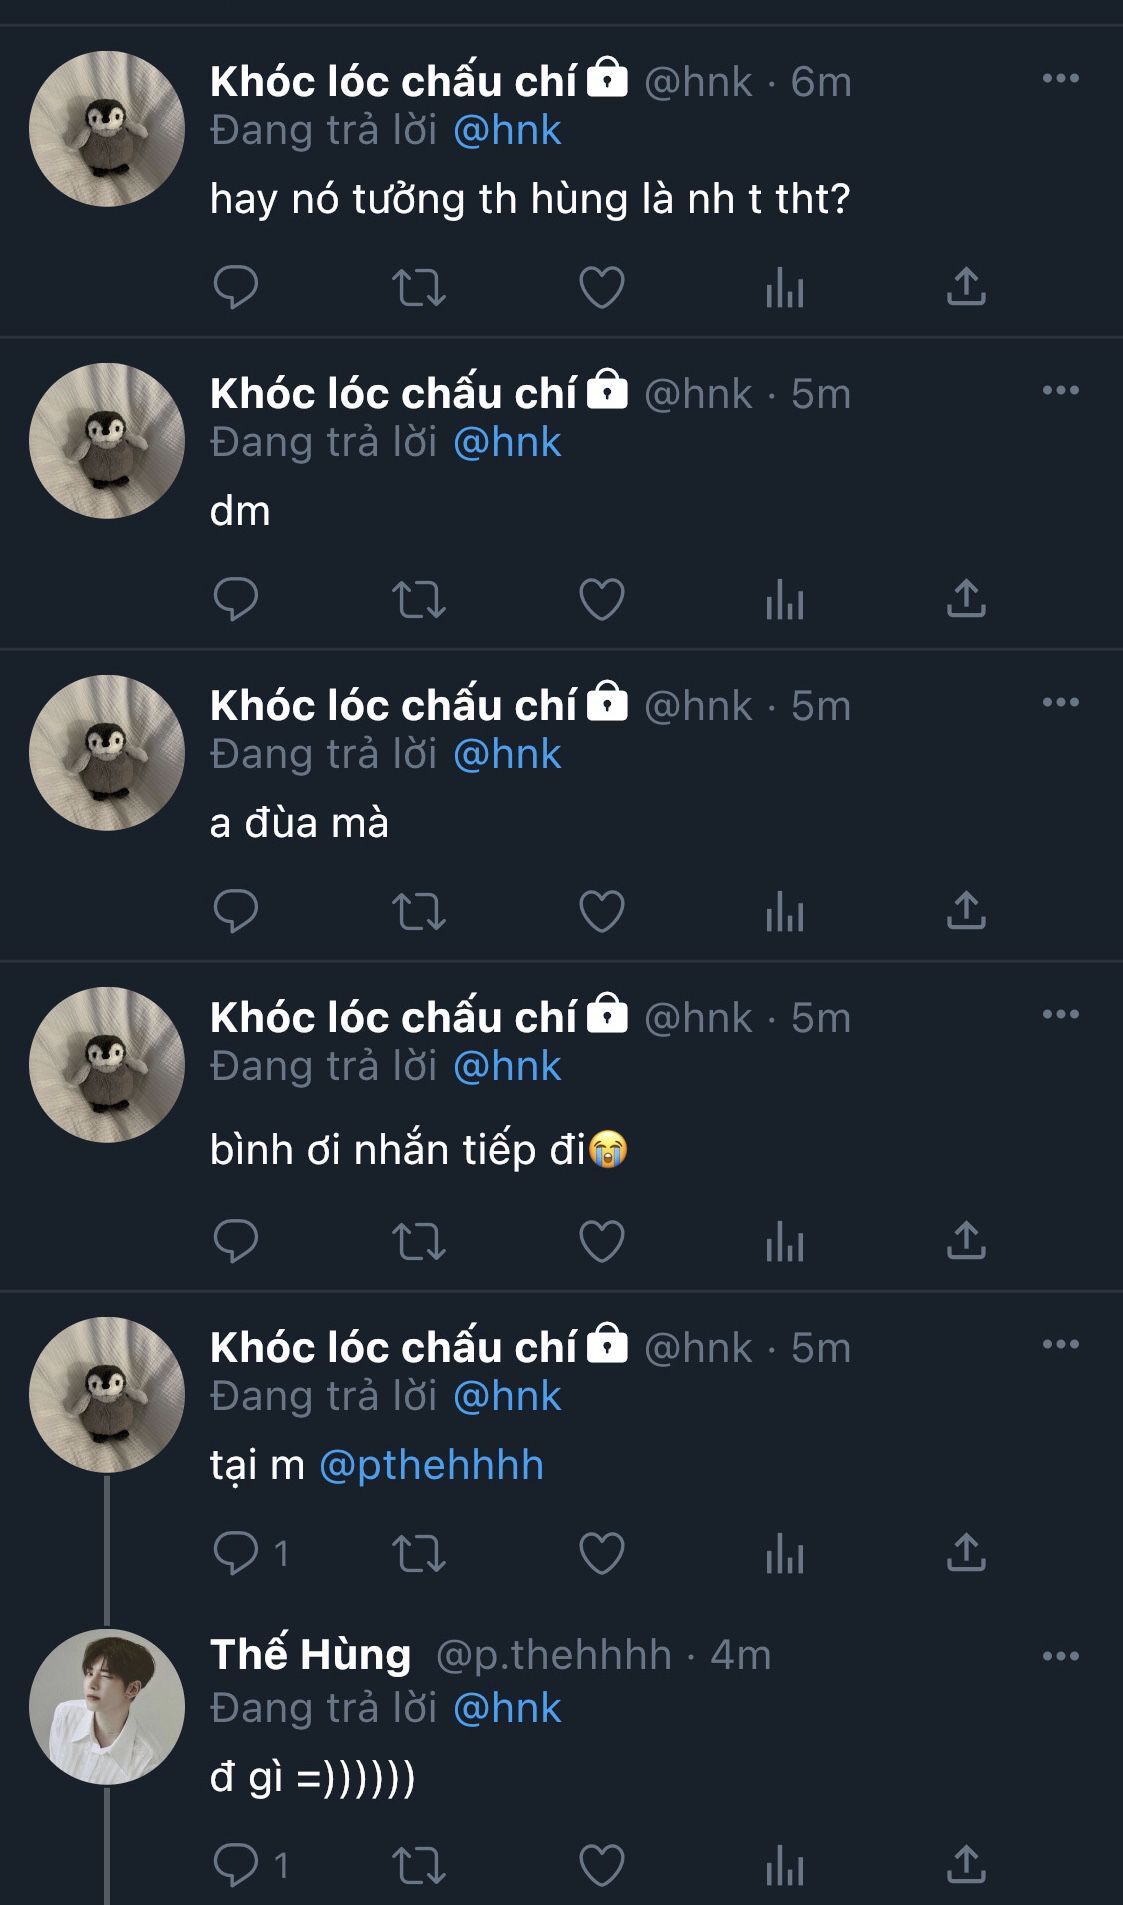Viewport: 1123px width, 1905px height.
Task: View analytics for 'a đùa mà' tweet
Action: [x=784, y=912]
